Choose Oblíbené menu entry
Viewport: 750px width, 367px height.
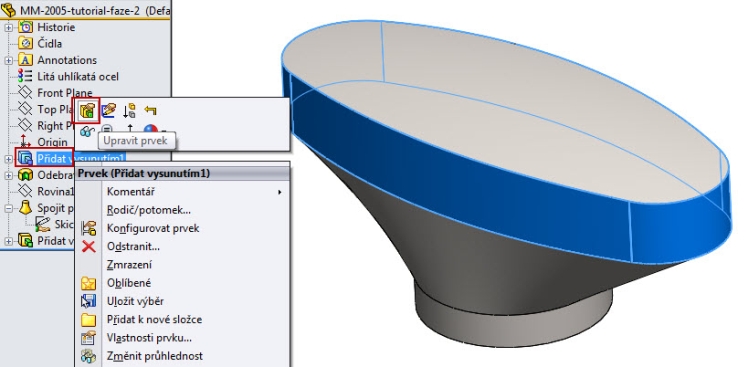[183, 283]
